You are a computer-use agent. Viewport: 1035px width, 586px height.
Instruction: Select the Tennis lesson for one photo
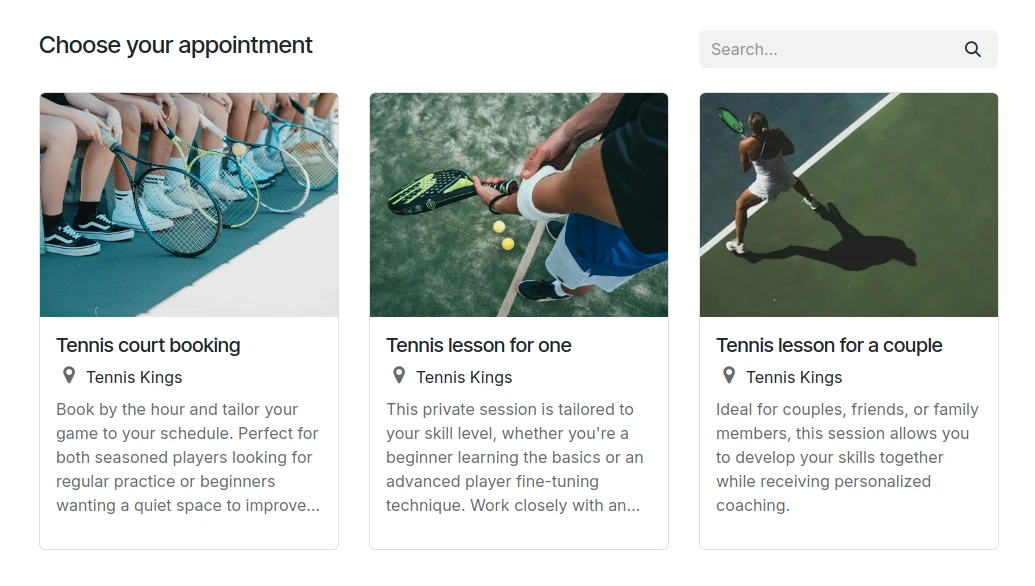[519, 205]
